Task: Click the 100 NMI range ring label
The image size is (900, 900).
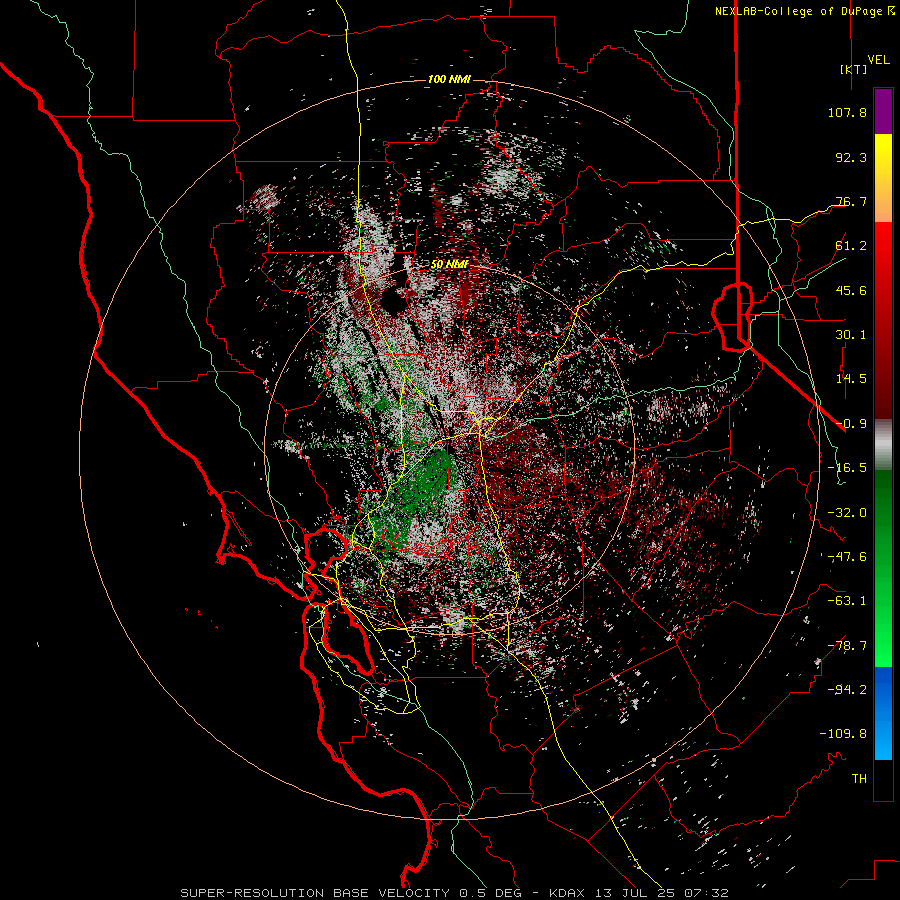Action: click(x=449, y=79)
